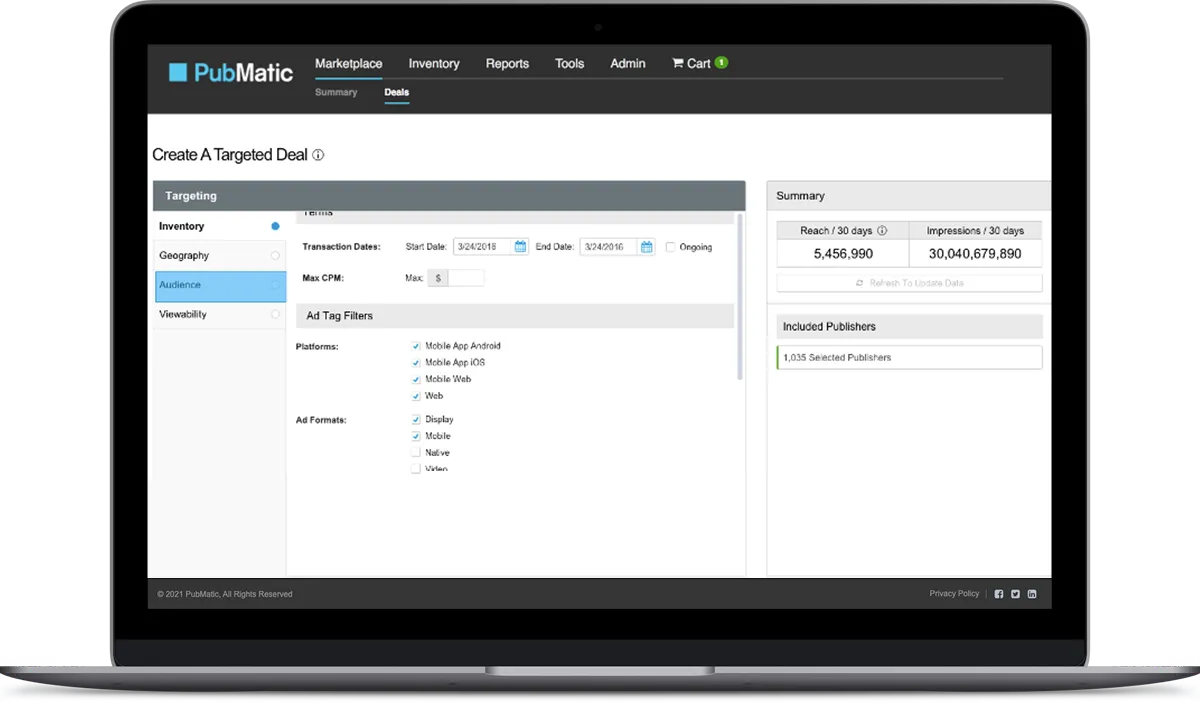Click info icon beside Create A Targeted Deal
The height and width of the screenshot is (703, 1200).
click(318, 155)
